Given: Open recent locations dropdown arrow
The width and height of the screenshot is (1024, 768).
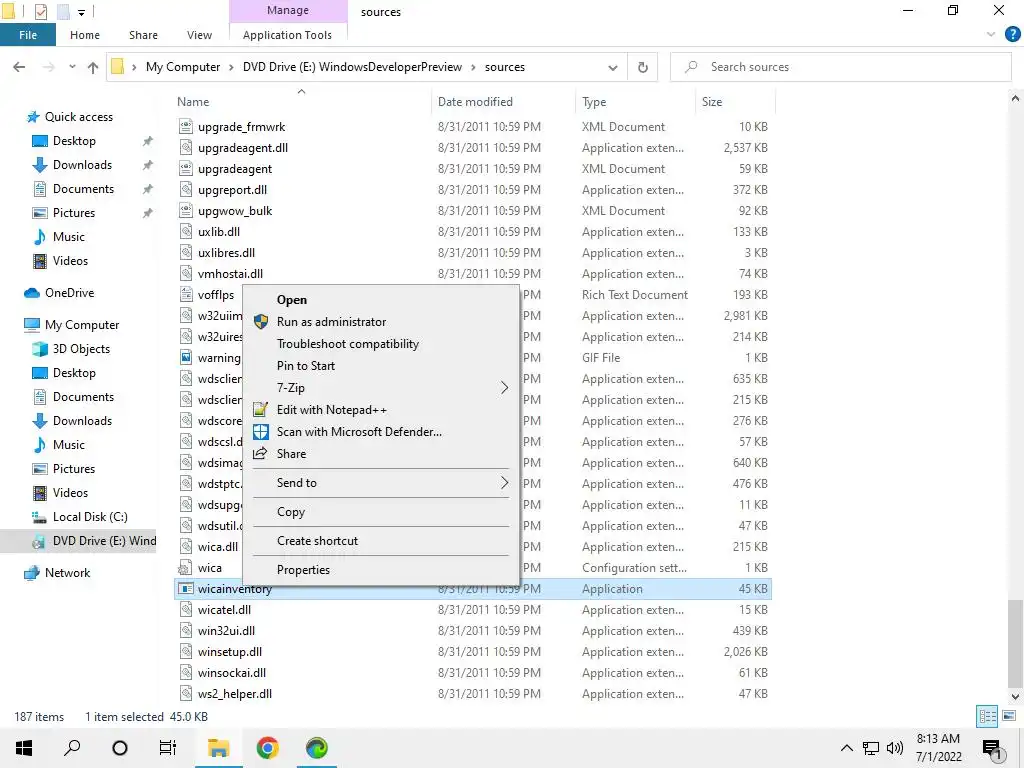Looking at the screenshot, I should click(72, 67).
